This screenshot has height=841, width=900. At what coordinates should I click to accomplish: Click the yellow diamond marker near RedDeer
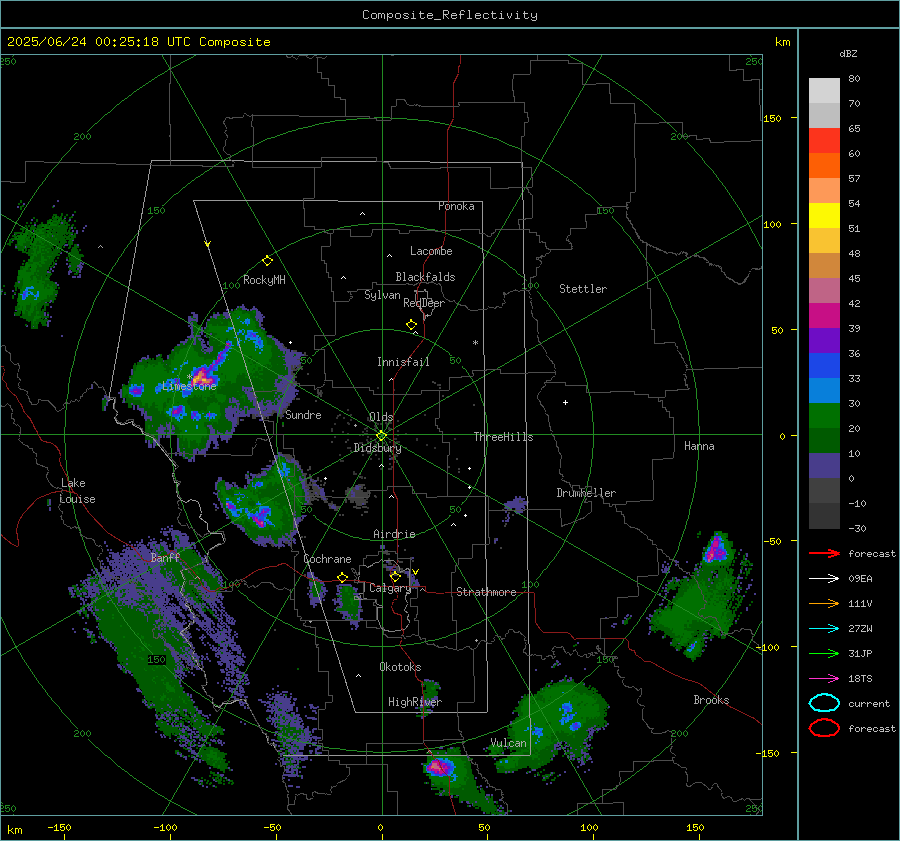point(412,325)
